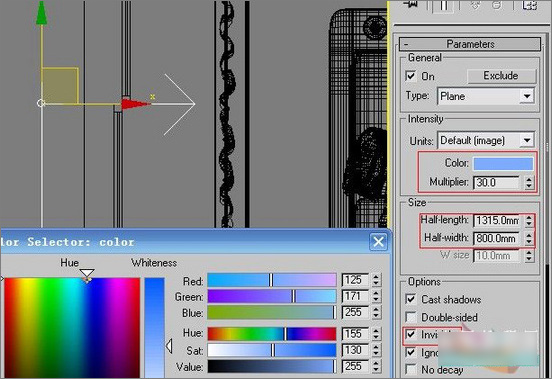Click the Green spinner up arrow

pos(376,293)
